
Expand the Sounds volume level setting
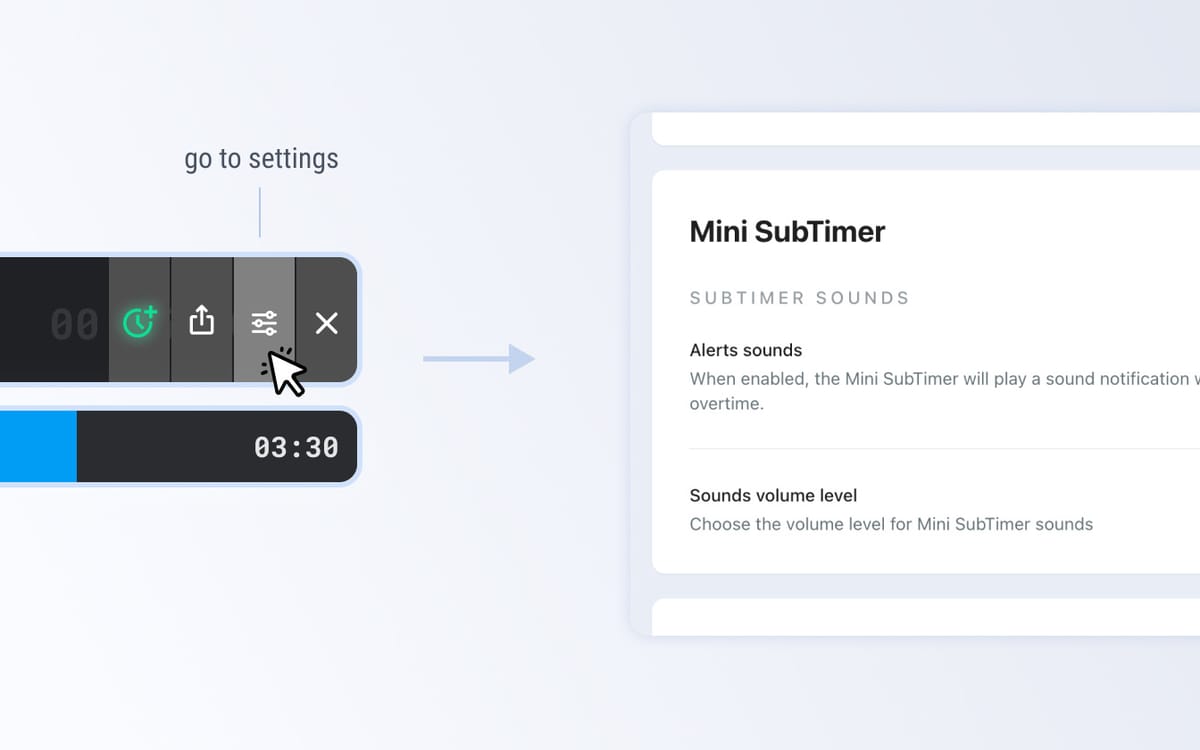[773, 495]
